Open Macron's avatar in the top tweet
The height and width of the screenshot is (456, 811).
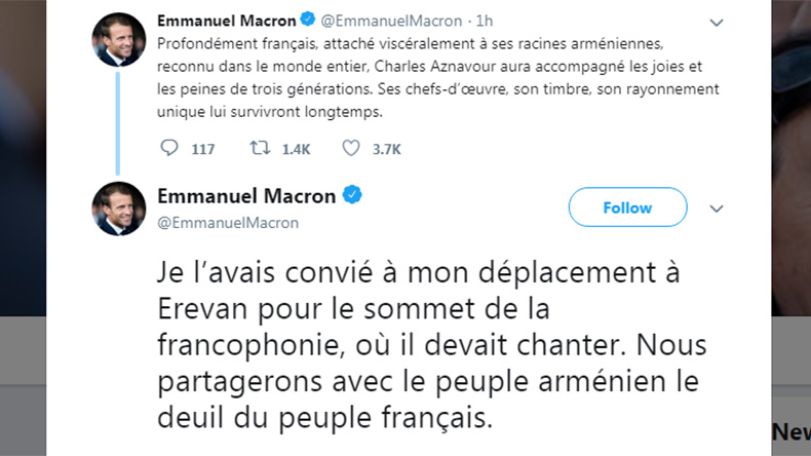(x=118, y=39)
